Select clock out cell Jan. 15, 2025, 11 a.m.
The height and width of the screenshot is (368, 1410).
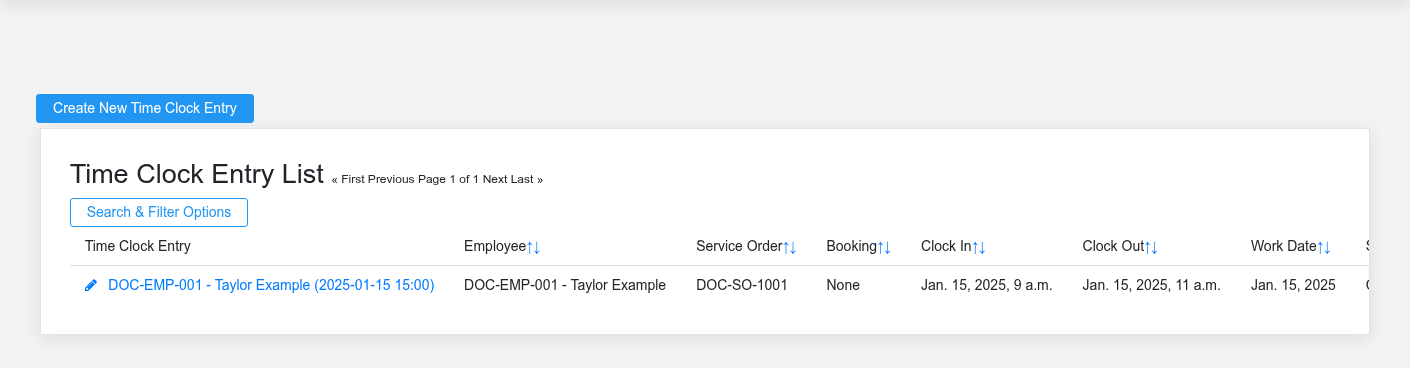pos(1151,285)
